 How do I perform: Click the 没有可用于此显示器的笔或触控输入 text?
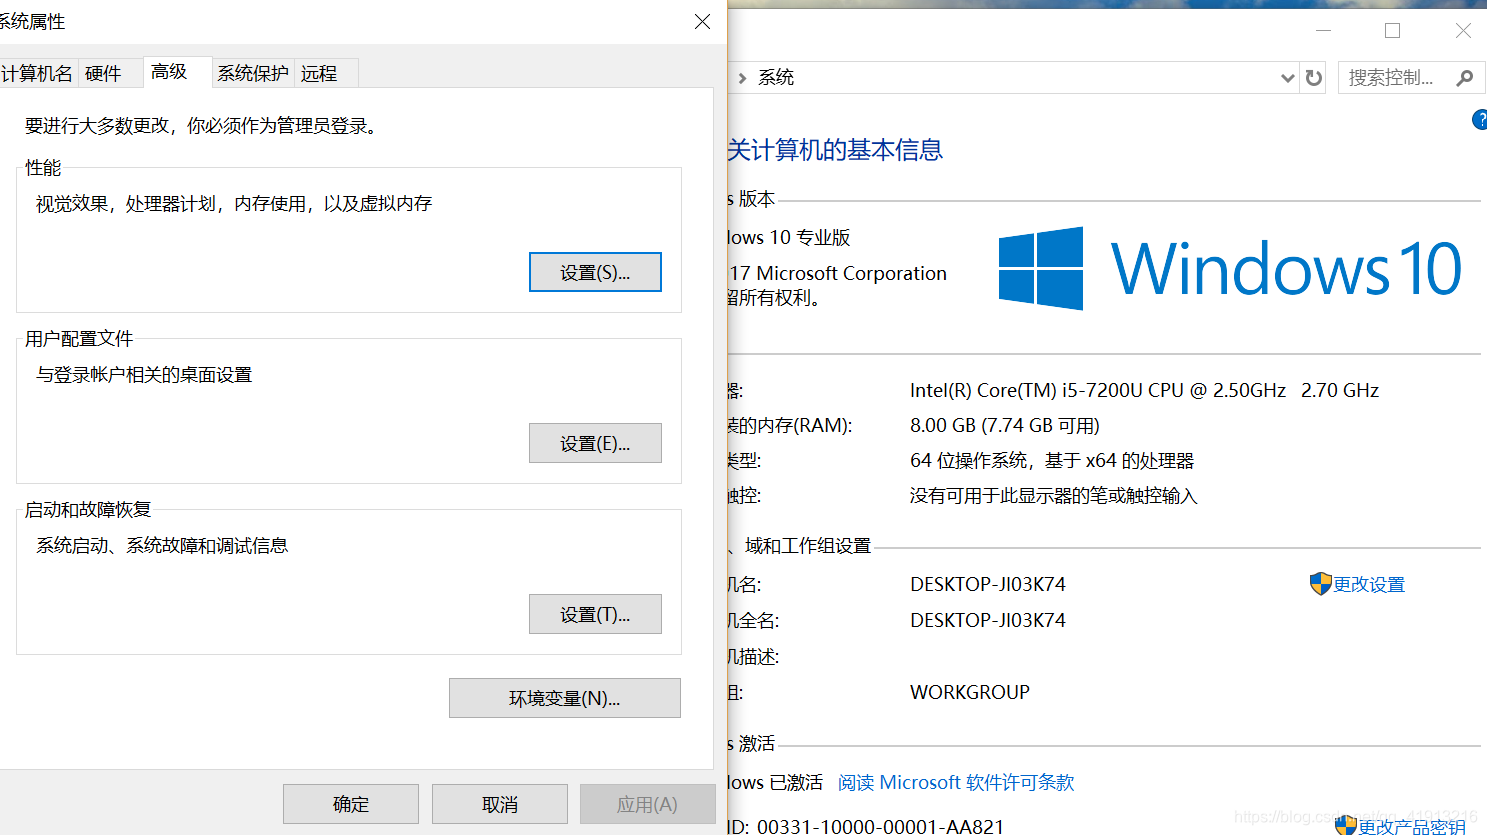[1053, 496]
